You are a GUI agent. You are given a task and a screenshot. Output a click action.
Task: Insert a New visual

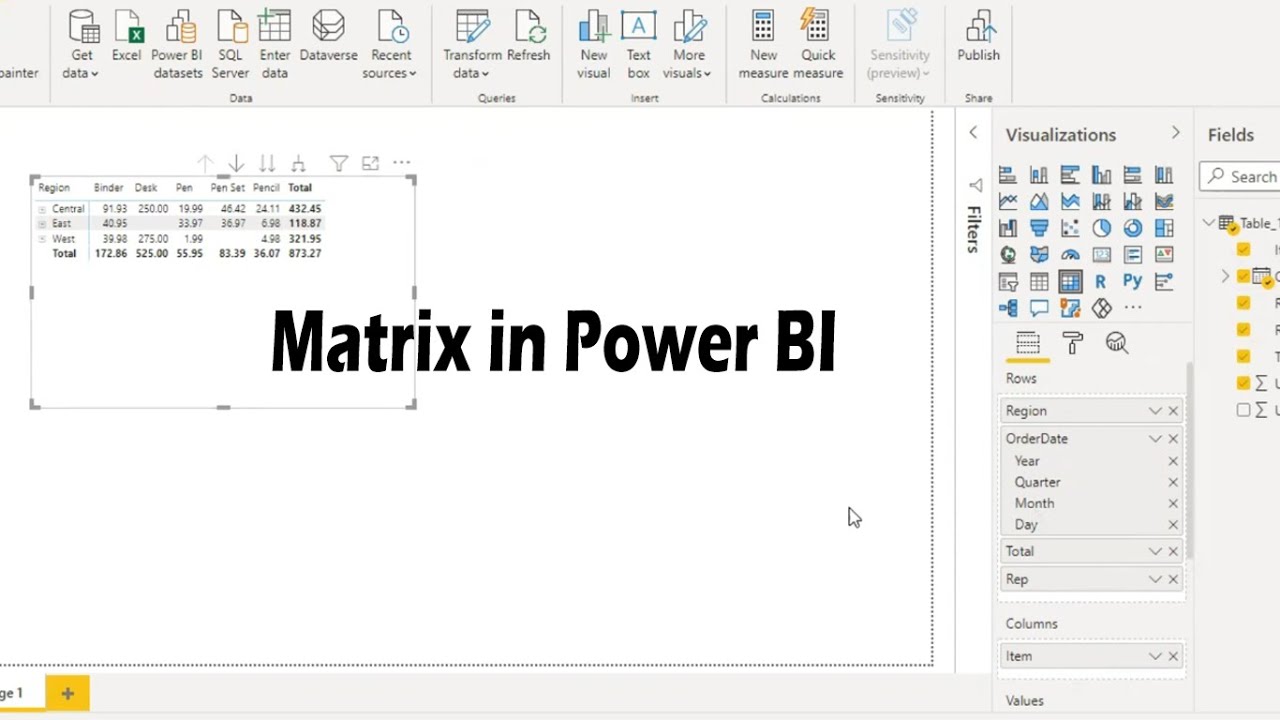(x=593, y=45)
